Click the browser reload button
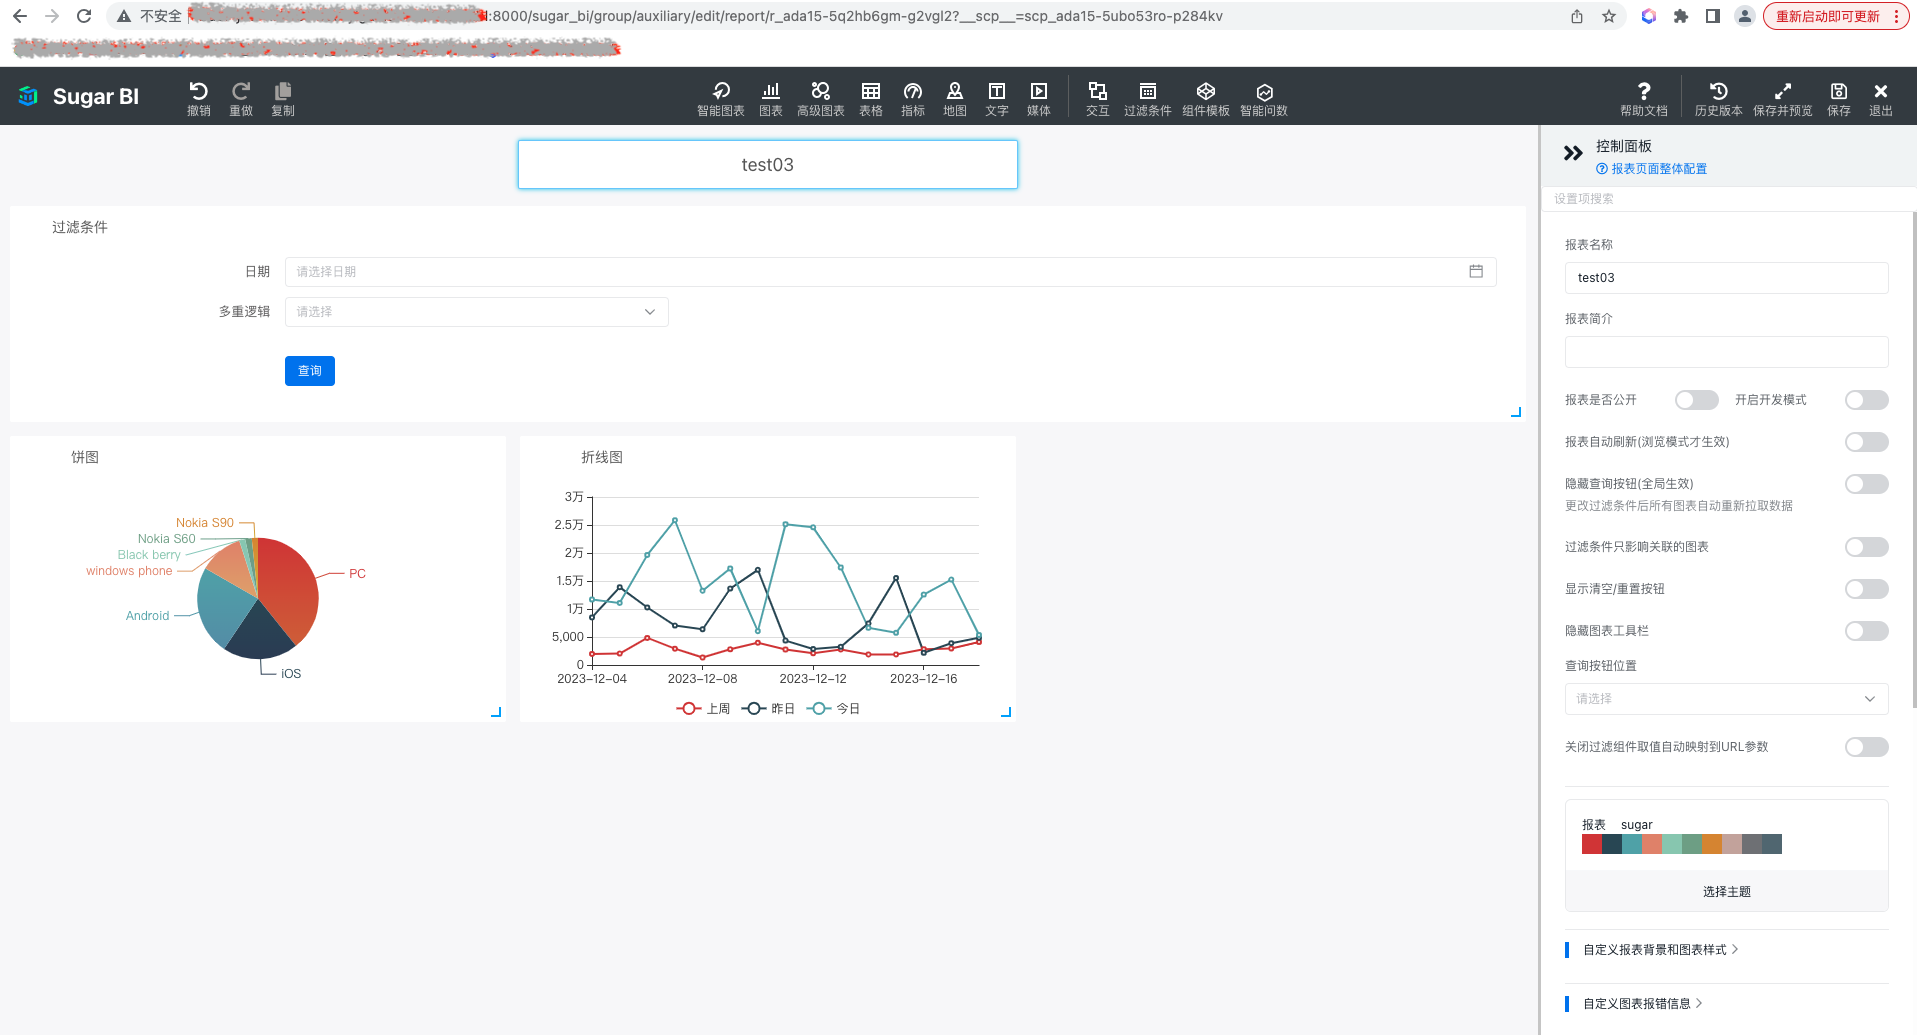This screenshot has width=1917, height=1035. 84,16
